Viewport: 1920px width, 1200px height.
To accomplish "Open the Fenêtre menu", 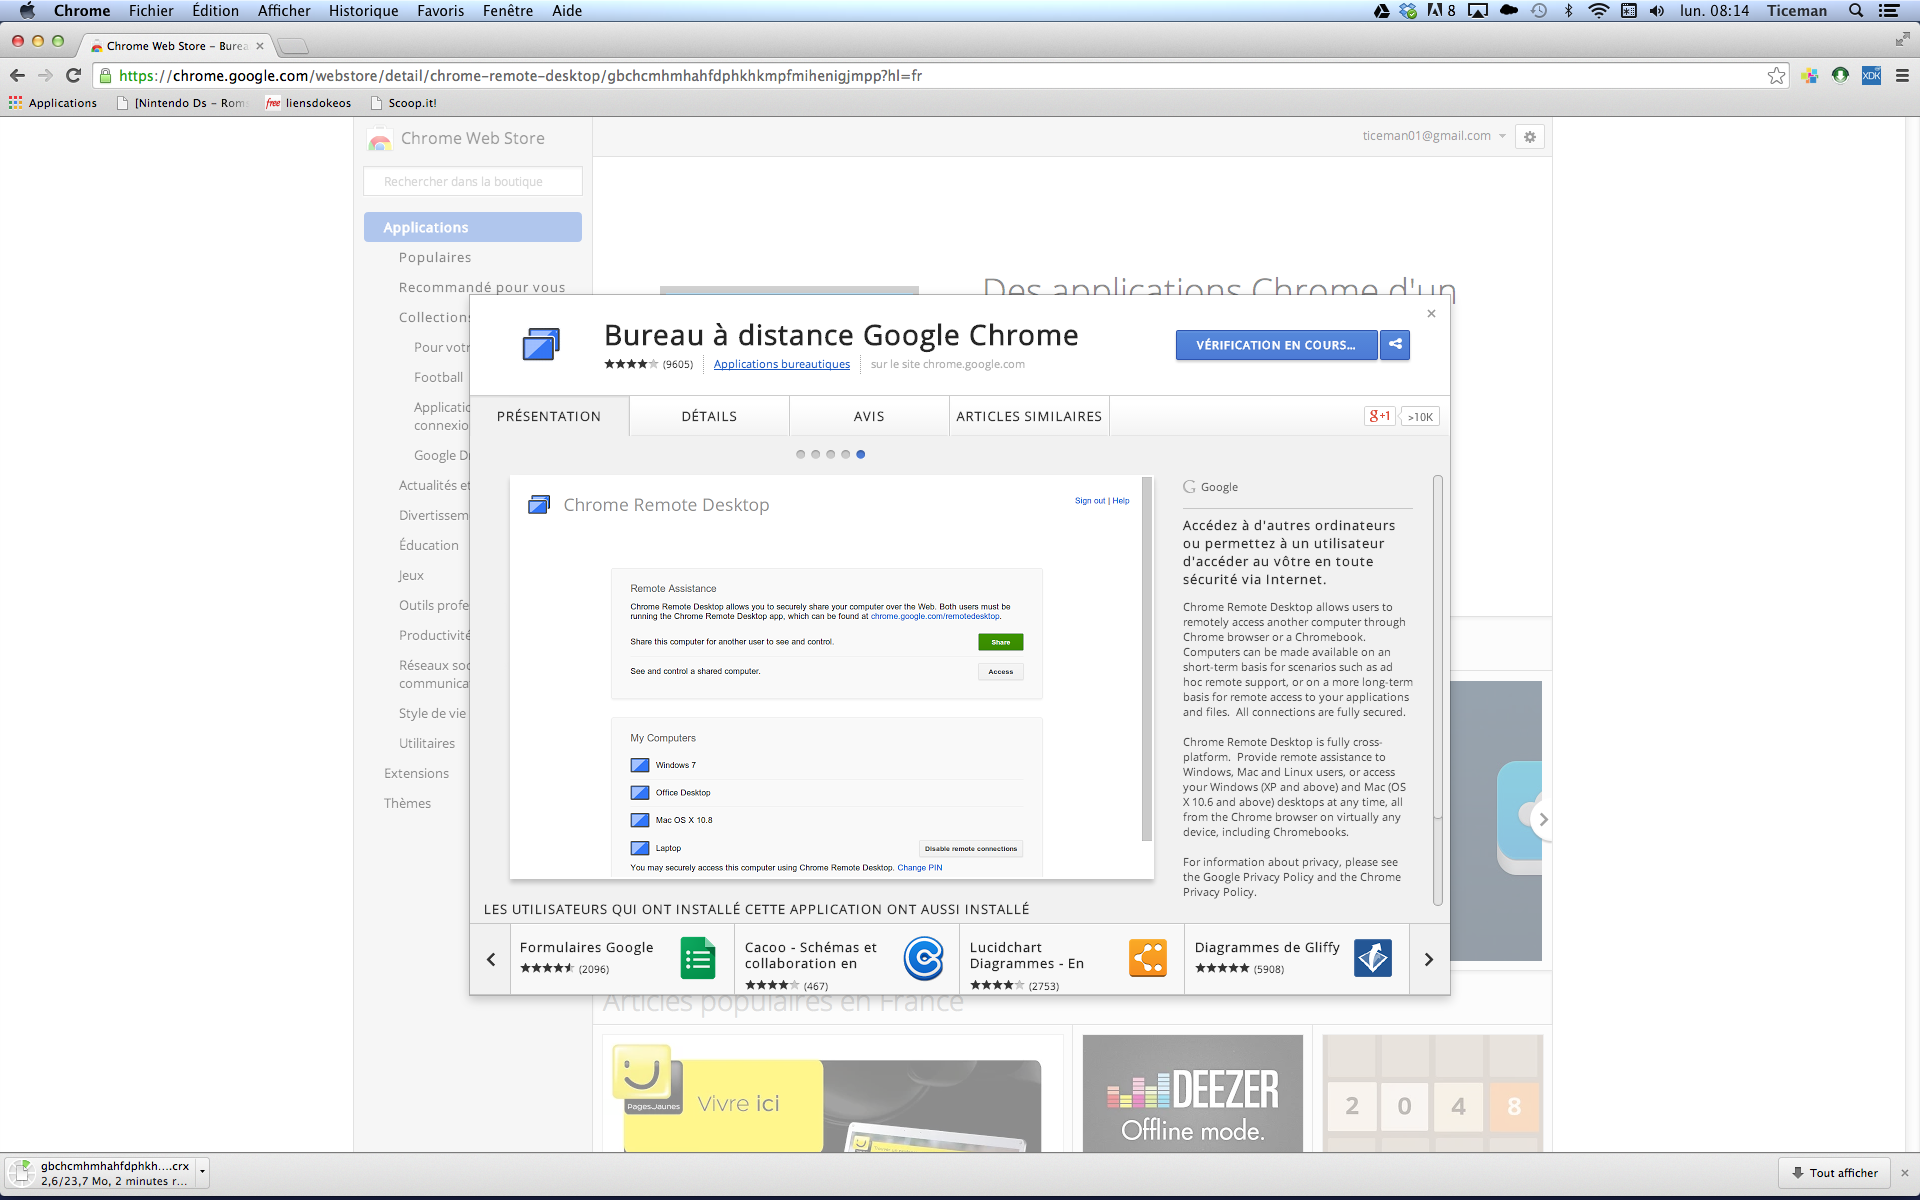I will click(x=508, y=11).
